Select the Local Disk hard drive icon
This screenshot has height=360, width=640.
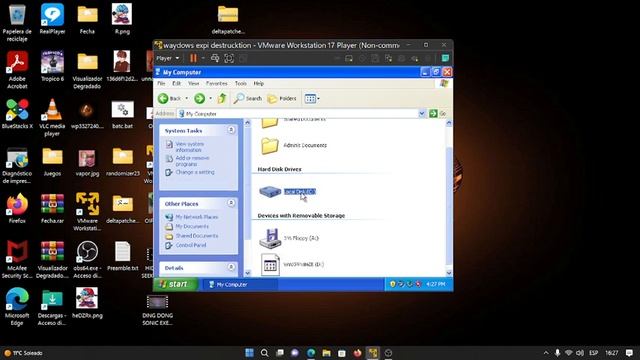[270, 191]
